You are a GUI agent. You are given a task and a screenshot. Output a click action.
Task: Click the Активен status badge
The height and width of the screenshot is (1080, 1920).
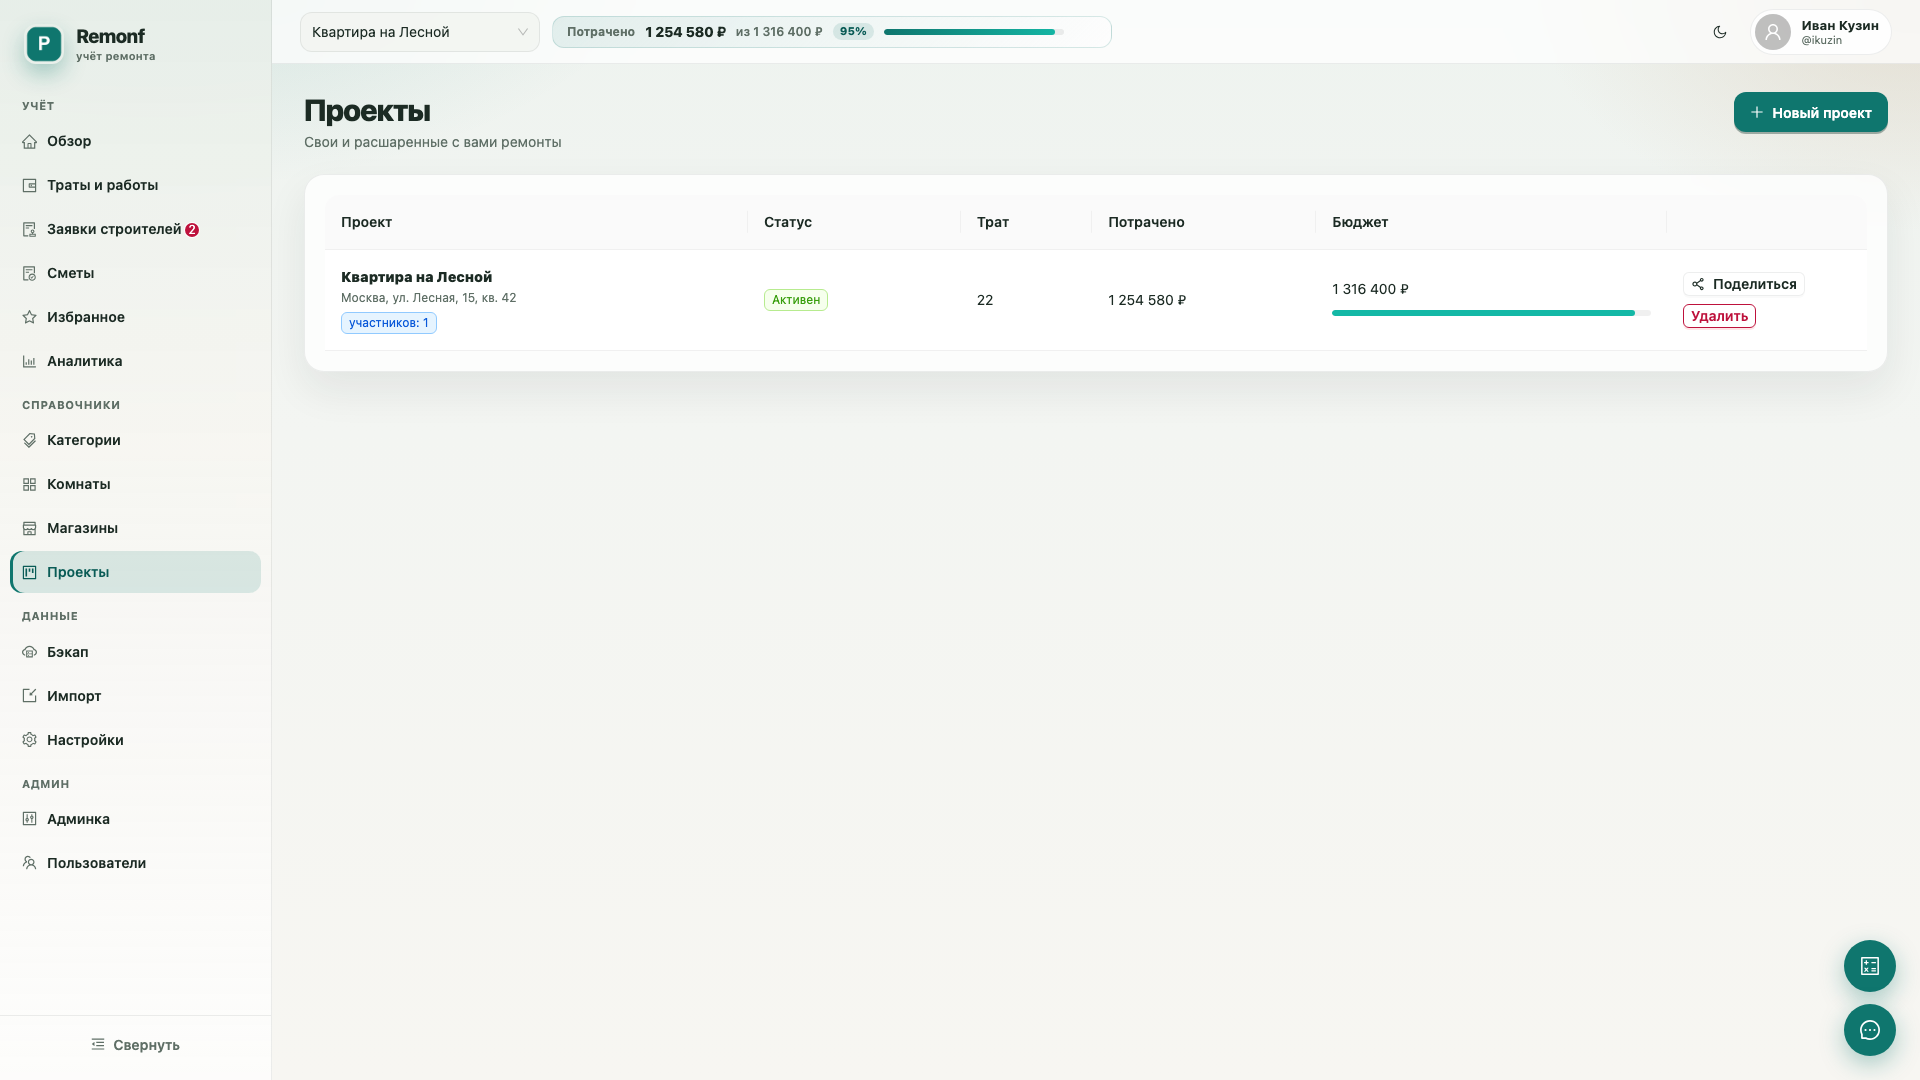[x=796, y=300]
